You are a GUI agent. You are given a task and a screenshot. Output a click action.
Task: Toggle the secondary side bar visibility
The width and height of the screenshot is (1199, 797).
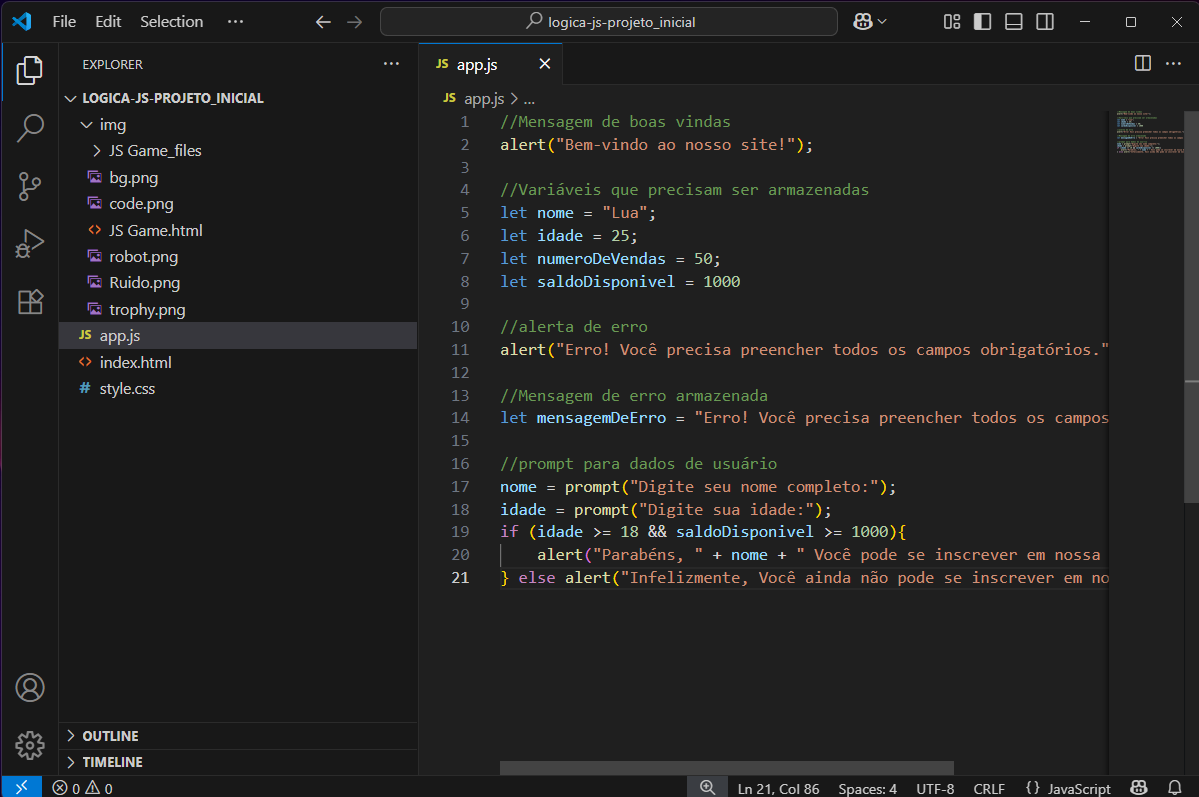(x=1045, y=22)
